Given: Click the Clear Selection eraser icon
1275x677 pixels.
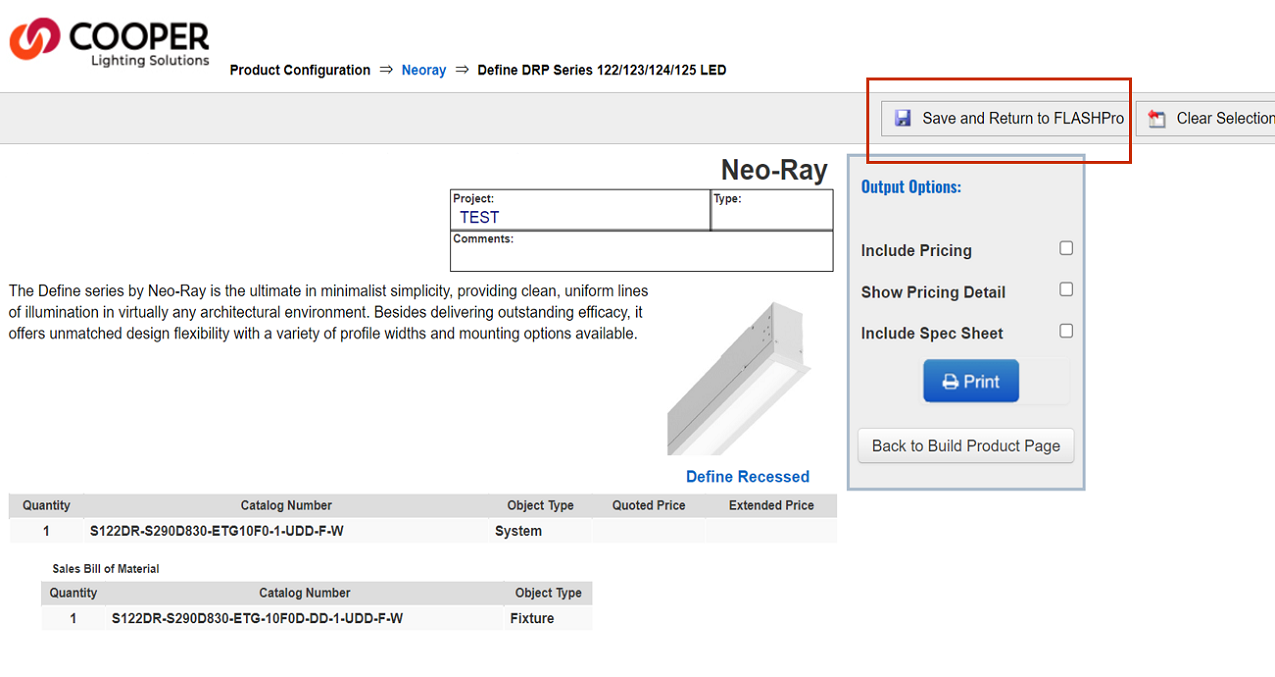Looking at the screenshot, I should [1157, 119].
